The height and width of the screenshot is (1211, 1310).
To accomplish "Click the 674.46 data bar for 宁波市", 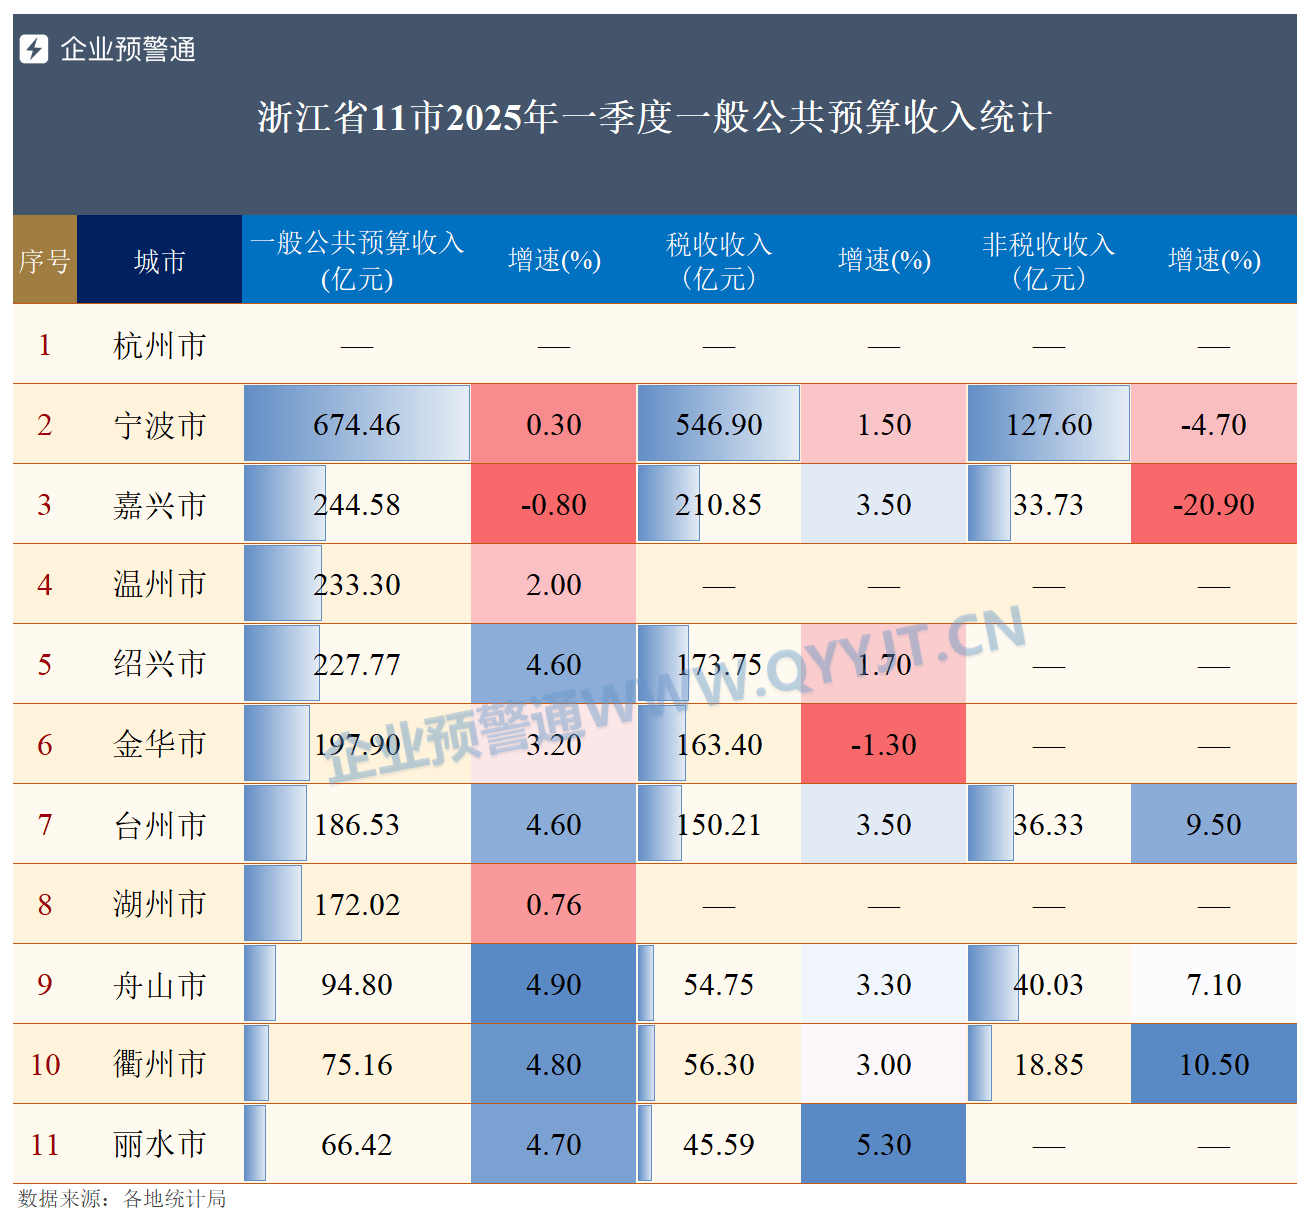I will pos(356,424).
